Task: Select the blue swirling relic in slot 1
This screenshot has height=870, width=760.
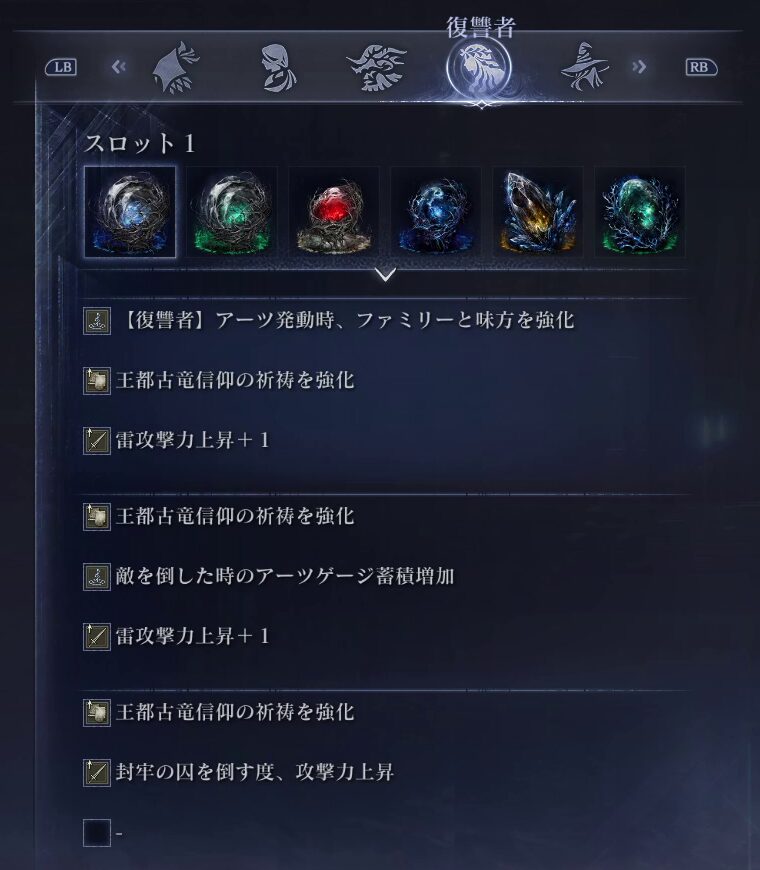Action: pyautogui.click(x=130, y=212)
